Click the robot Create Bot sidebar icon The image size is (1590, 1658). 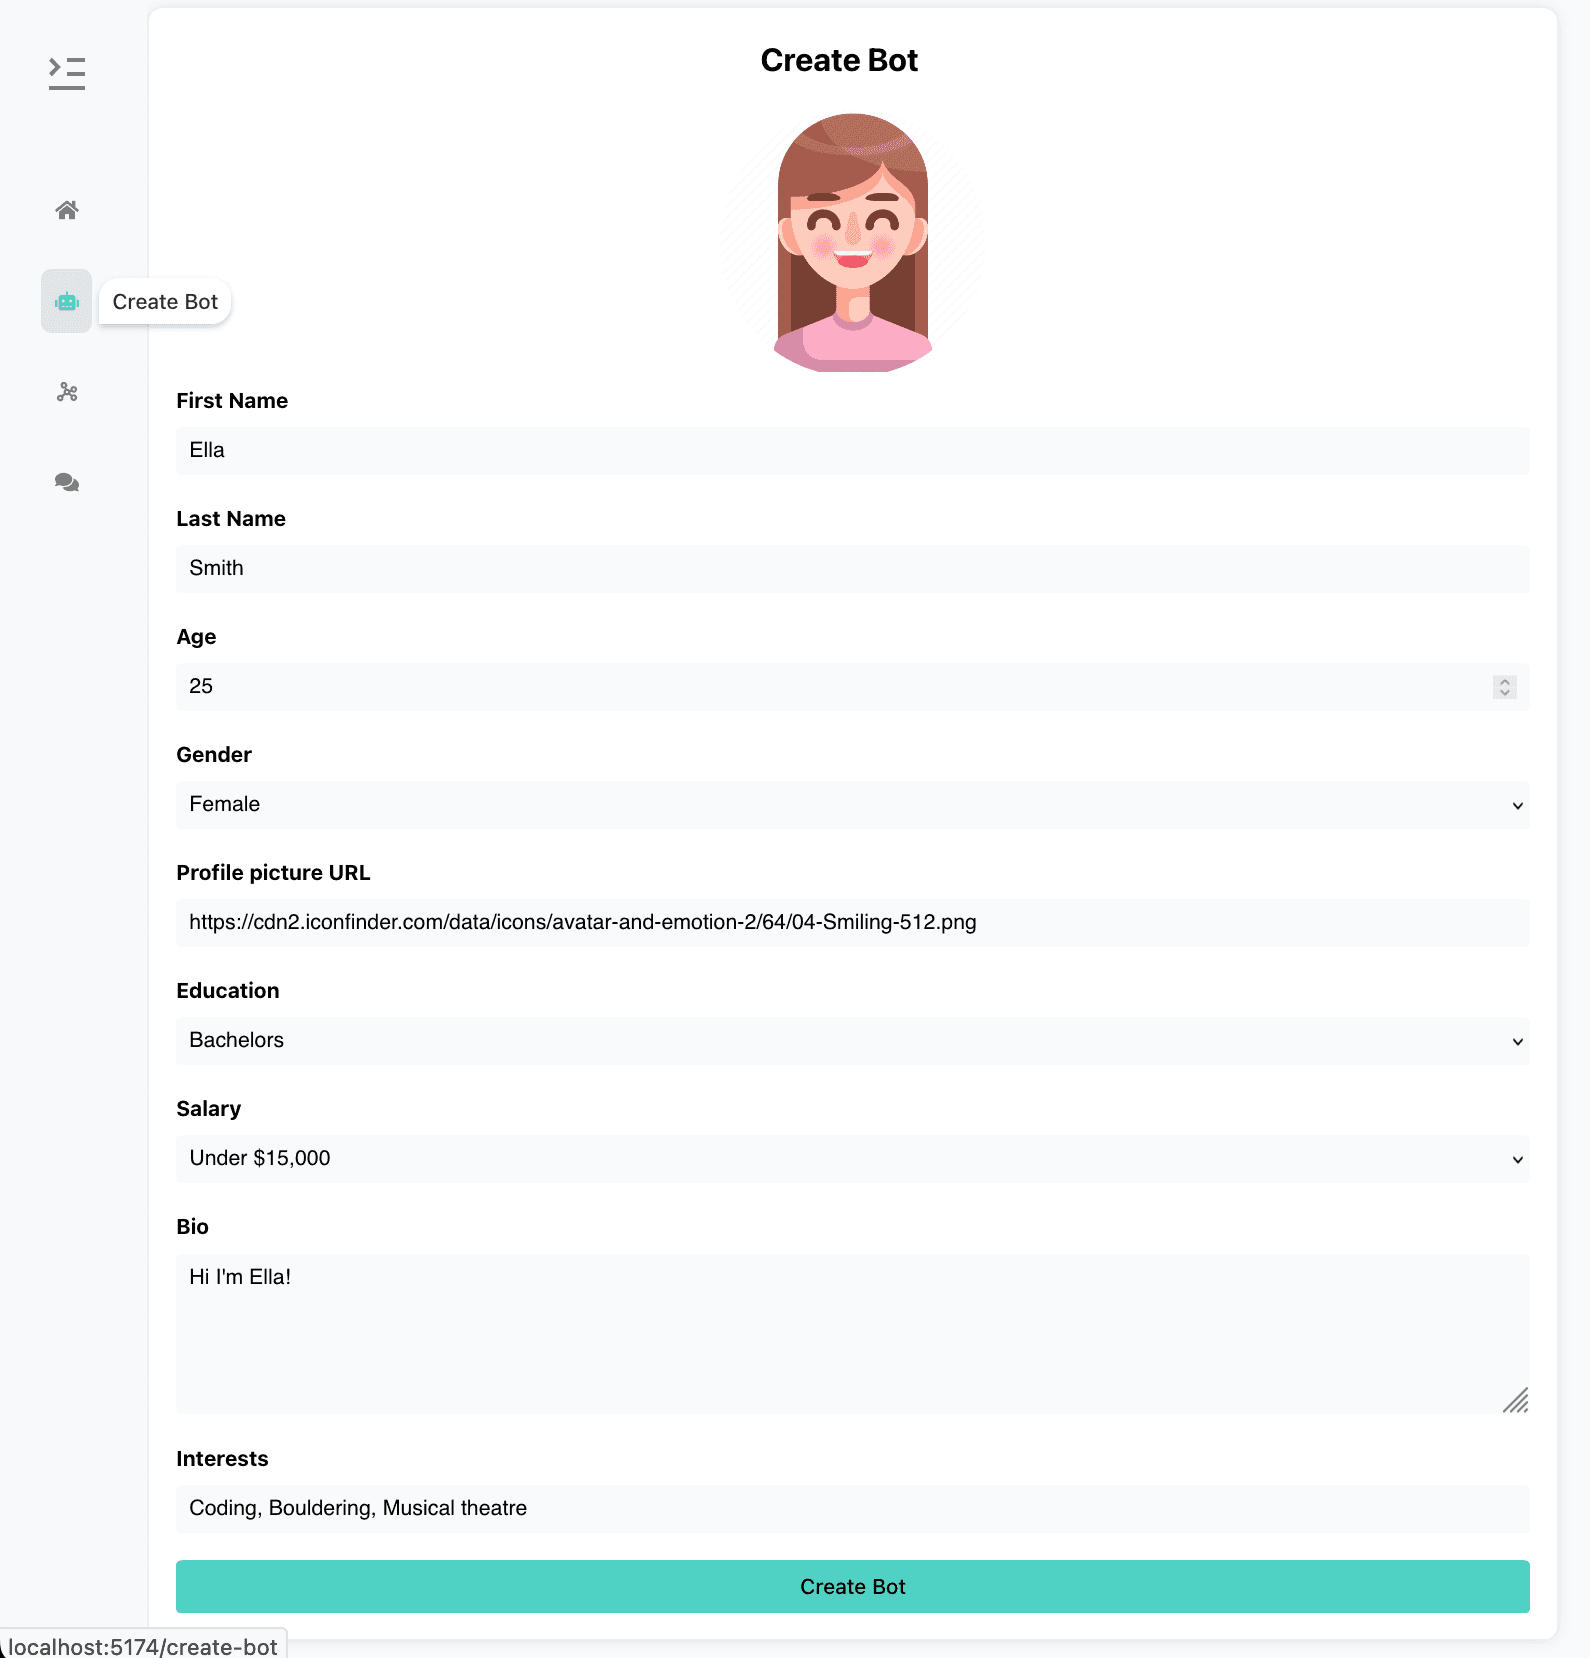[67, 301]
